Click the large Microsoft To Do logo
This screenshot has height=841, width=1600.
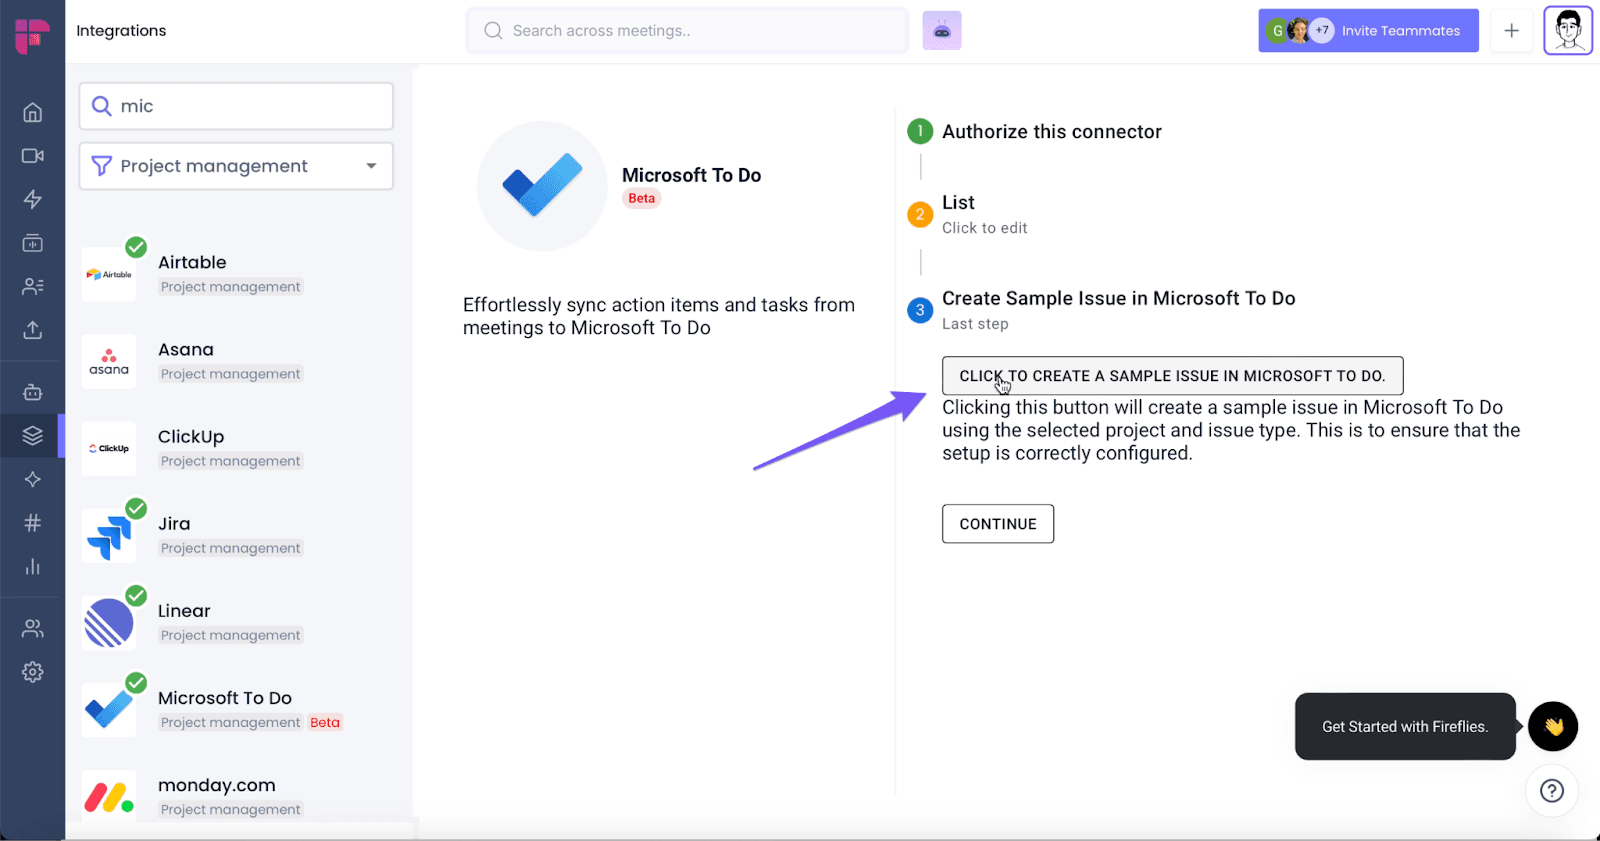pos(542,186)
